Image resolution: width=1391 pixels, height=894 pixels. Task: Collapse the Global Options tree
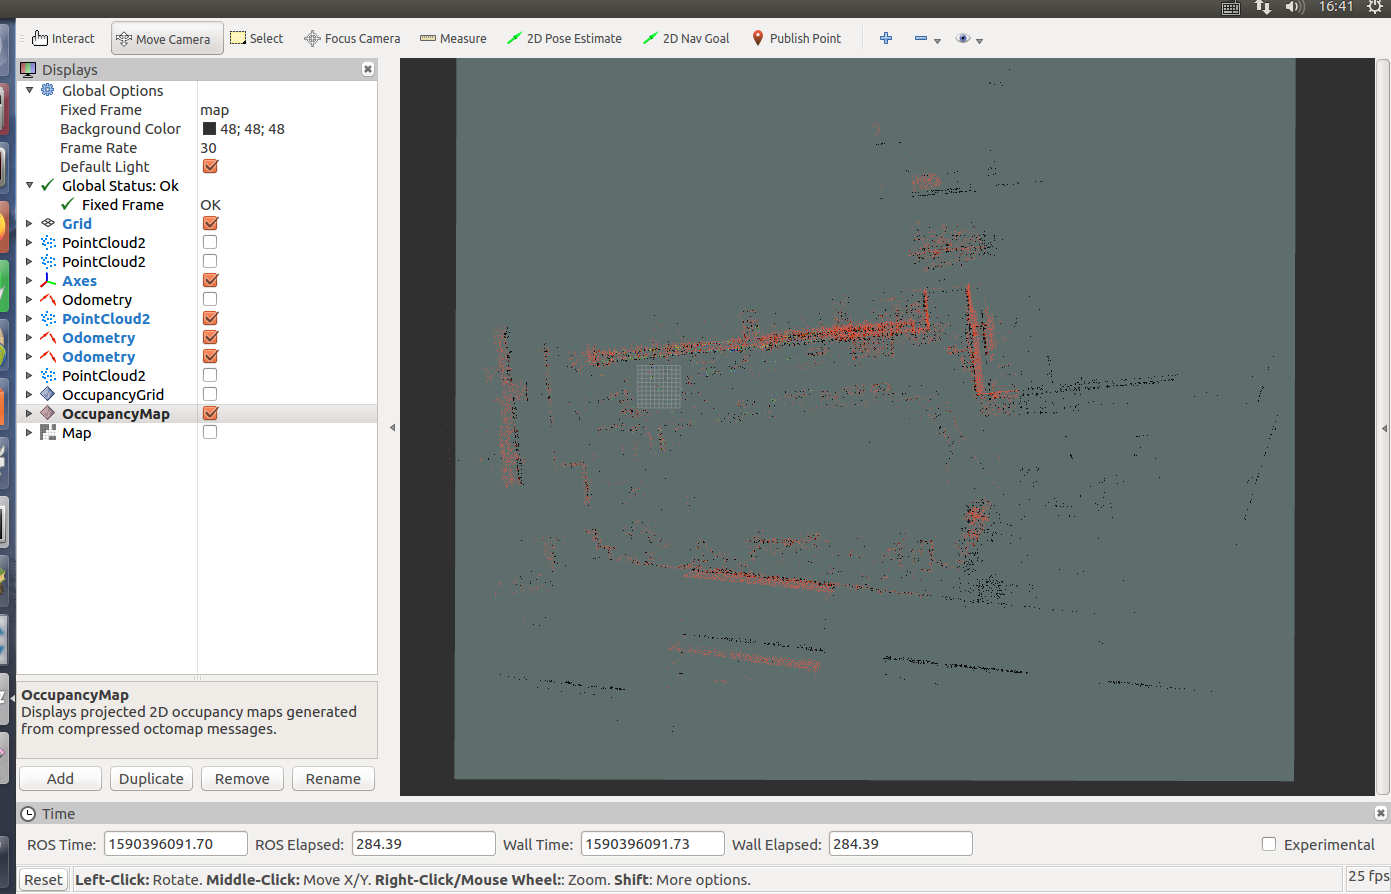tap(28, 90)
